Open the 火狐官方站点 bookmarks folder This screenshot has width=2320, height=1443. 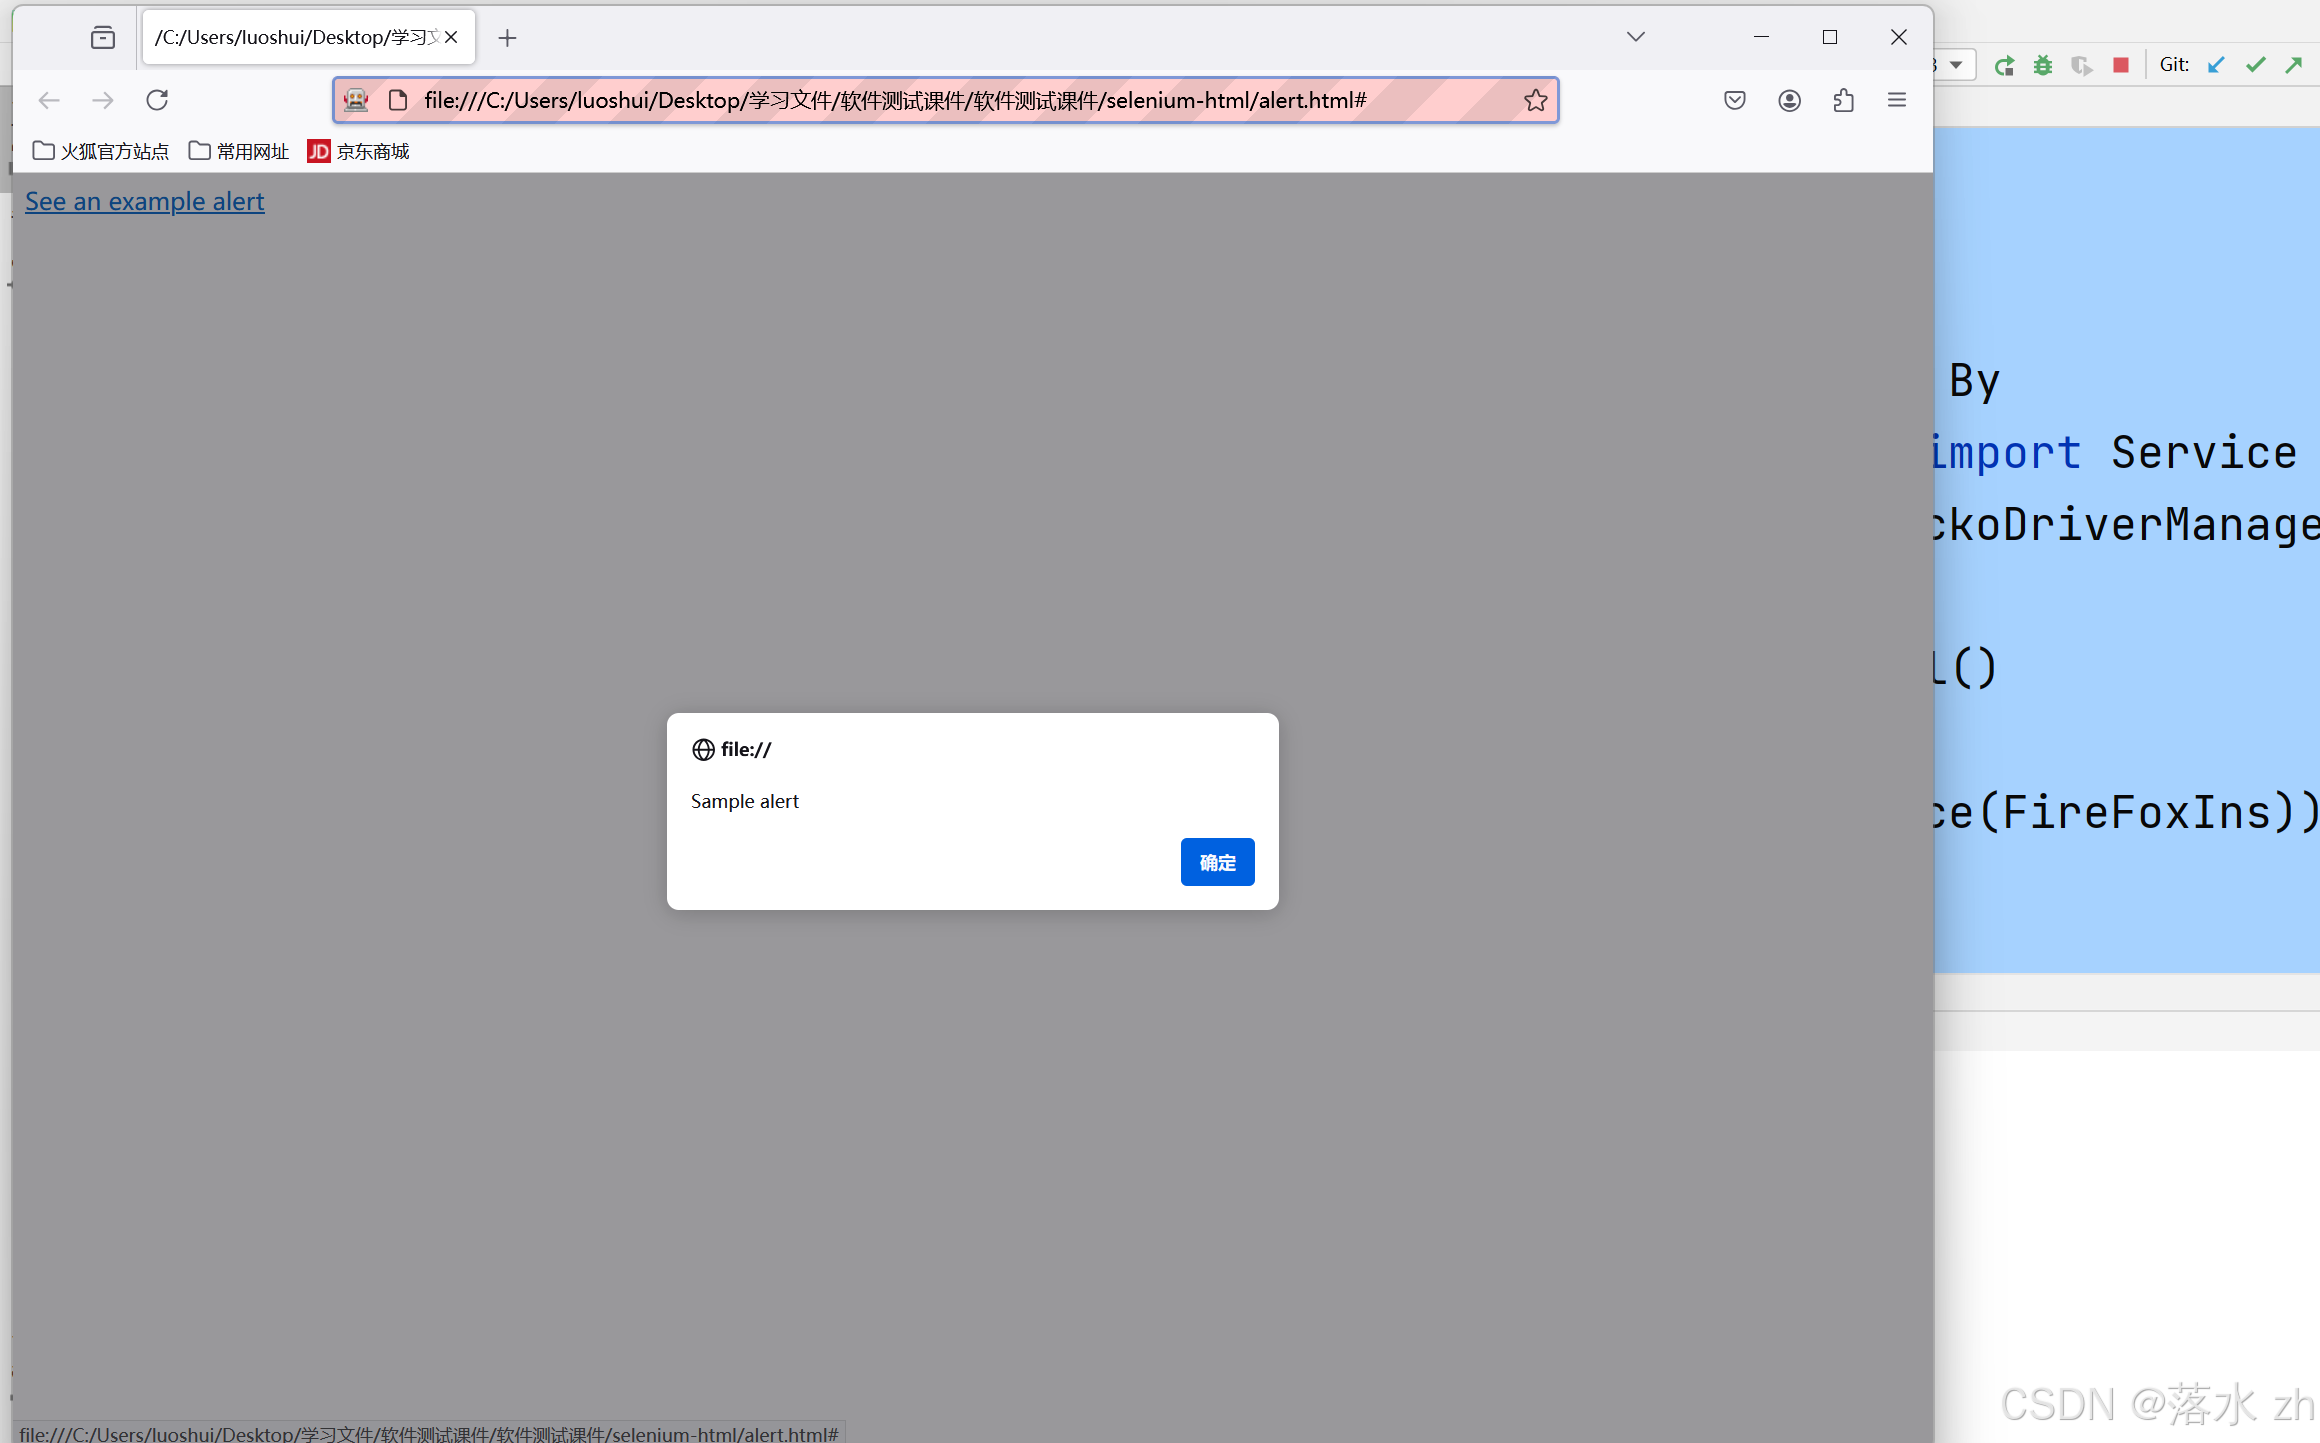(101, 151)
